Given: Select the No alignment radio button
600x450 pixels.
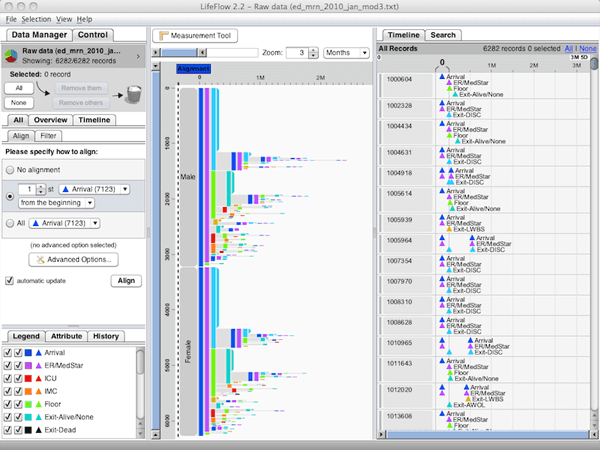Looking at the screenshot, I should pyautogui.click(x=10, y=170).
